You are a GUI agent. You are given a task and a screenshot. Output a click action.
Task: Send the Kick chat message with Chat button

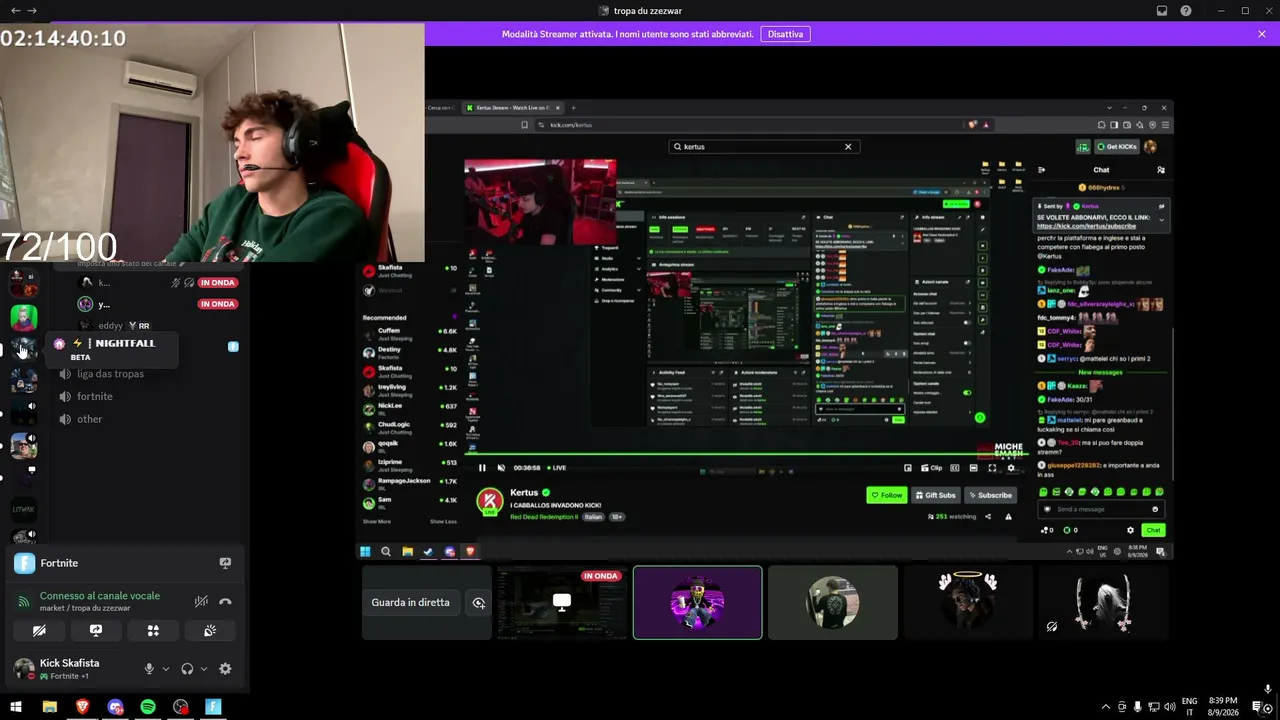tap(1153, 530)
